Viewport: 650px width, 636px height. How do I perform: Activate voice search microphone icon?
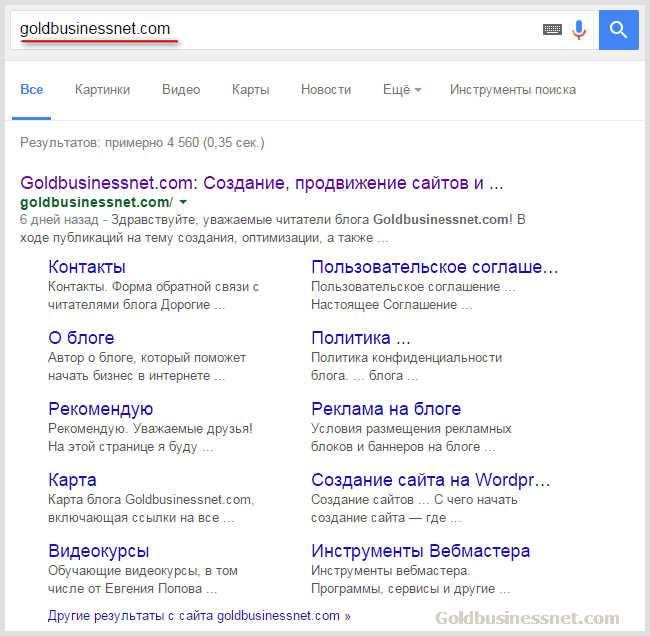tap(579, 30)
